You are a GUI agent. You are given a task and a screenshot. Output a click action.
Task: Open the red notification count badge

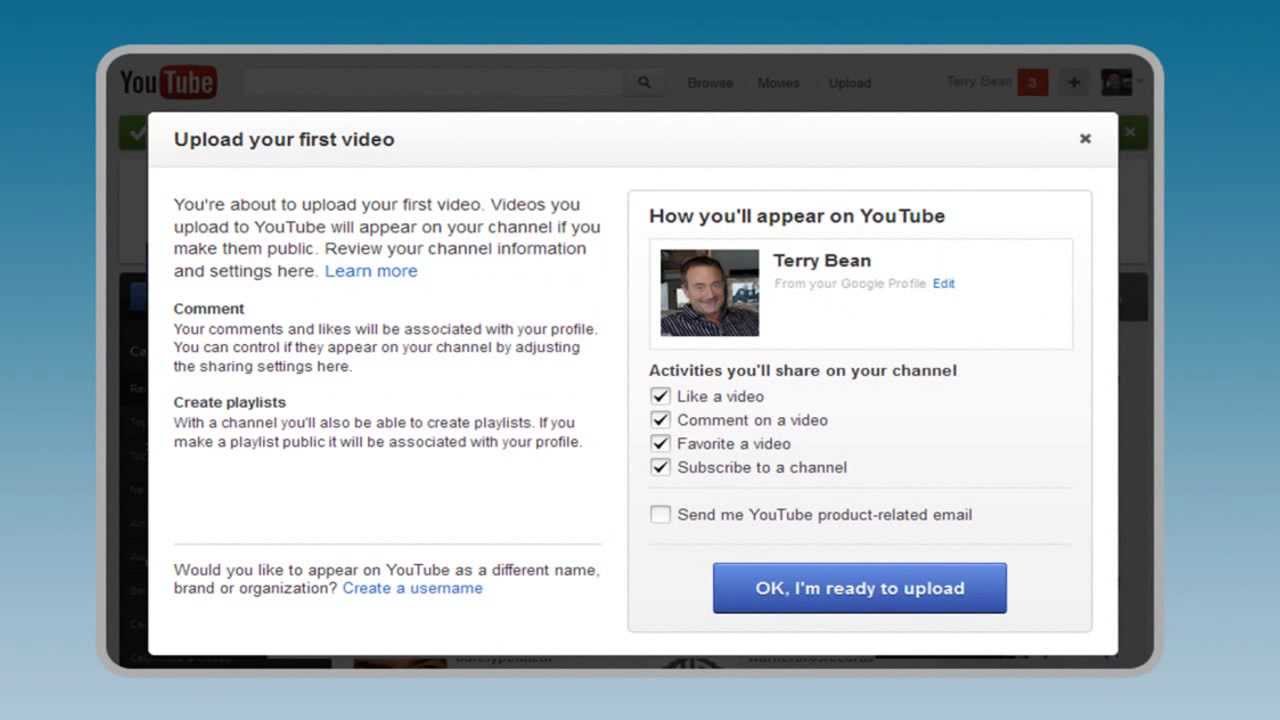point(1032,83)
